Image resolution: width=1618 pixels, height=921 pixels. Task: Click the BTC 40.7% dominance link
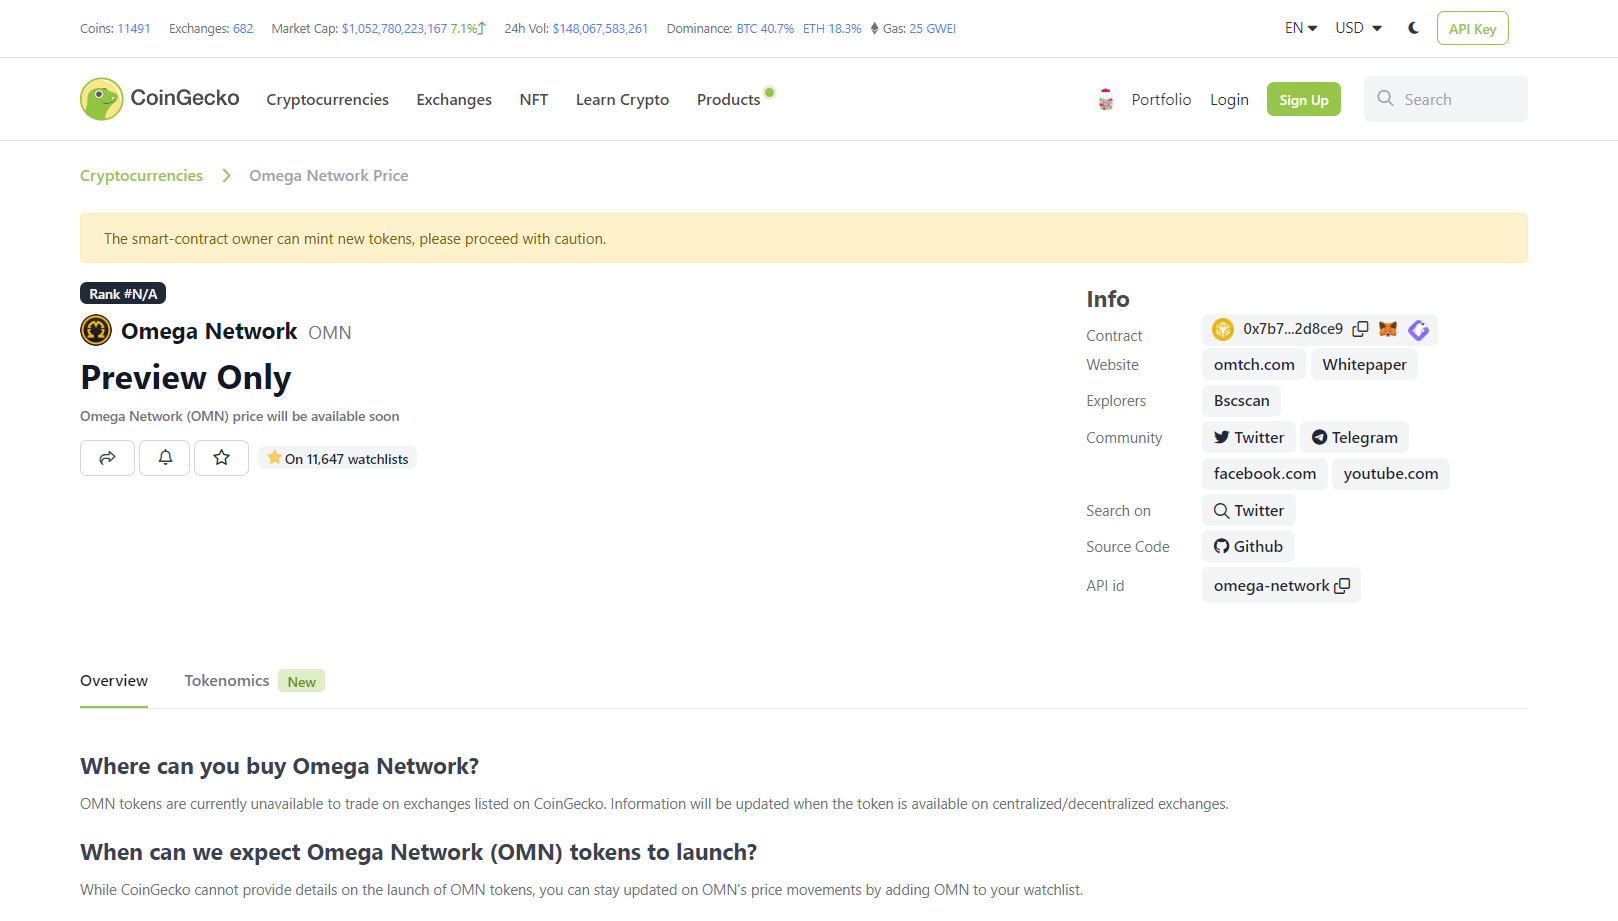[765, 28]
